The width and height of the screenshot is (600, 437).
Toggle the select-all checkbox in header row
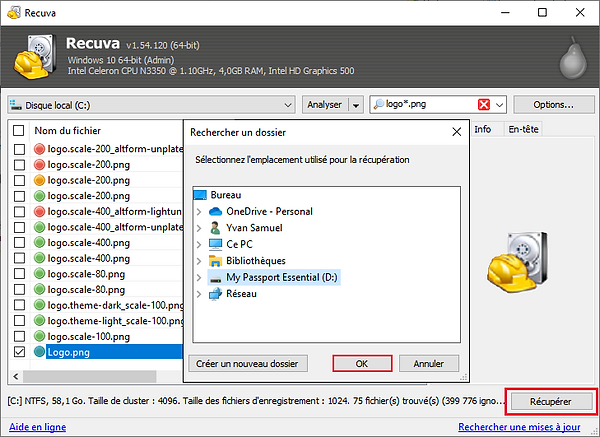pos(19,130)
